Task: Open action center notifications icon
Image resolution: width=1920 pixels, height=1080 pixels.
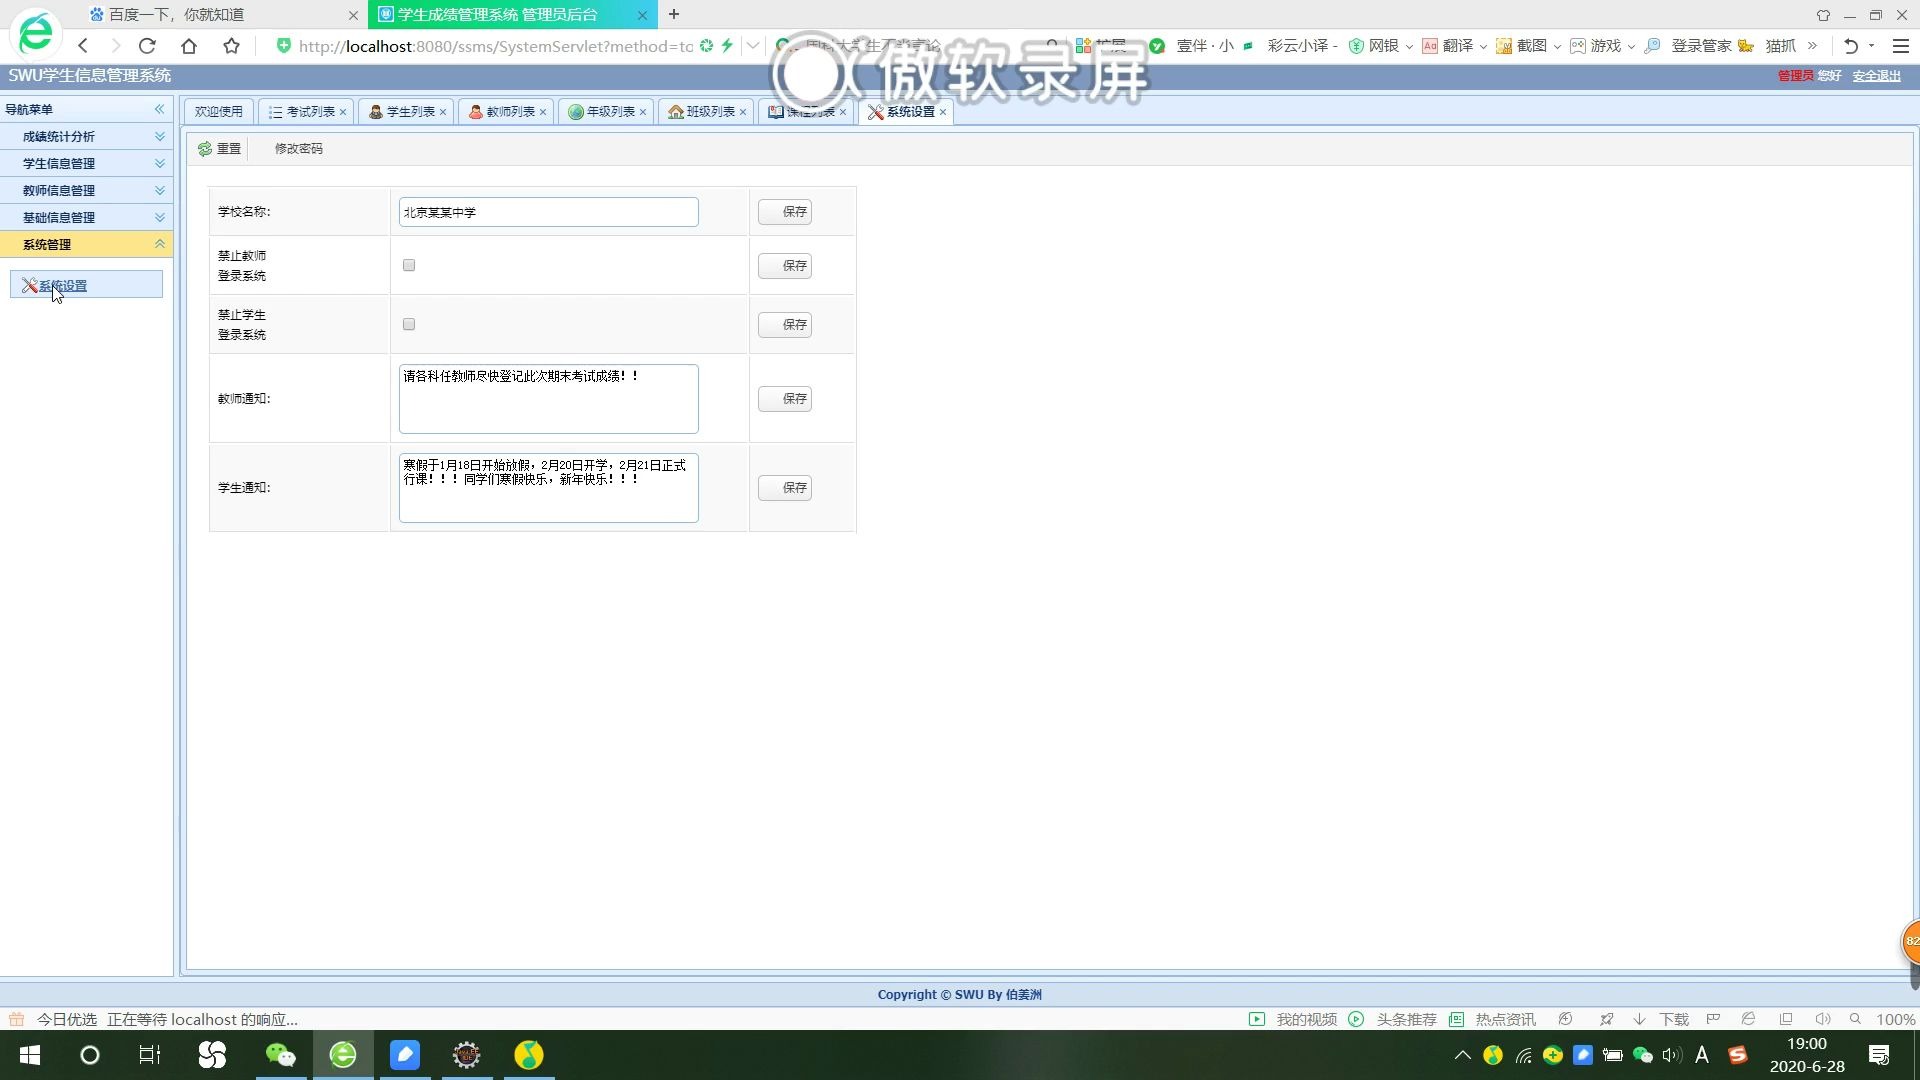Action: (x=1879, y=1055)
